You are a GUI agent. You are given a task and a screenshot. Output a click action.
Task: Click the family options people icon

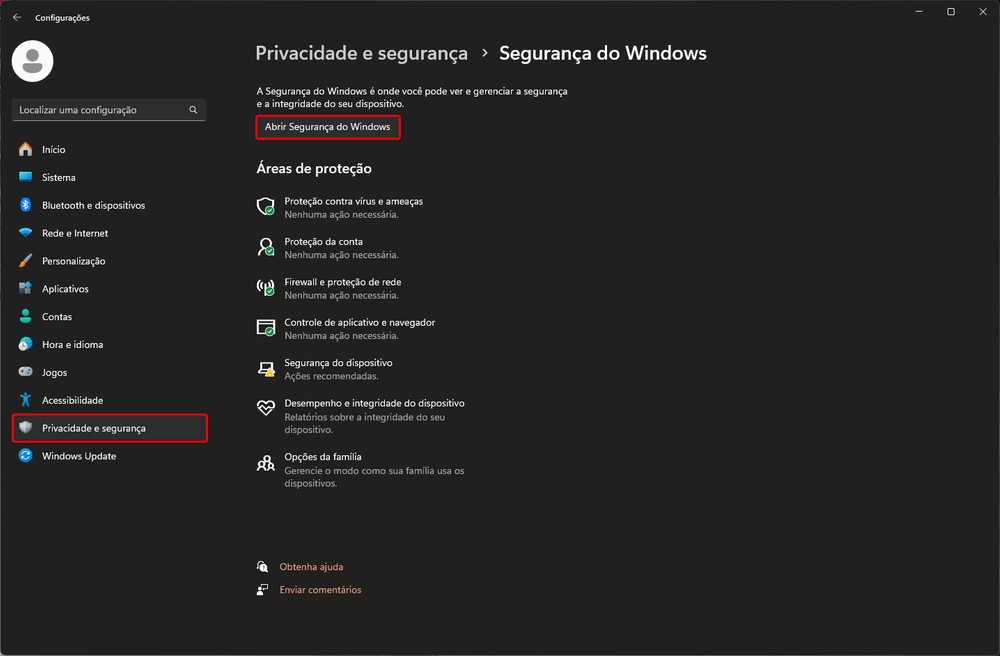click(x=265, y=463)
